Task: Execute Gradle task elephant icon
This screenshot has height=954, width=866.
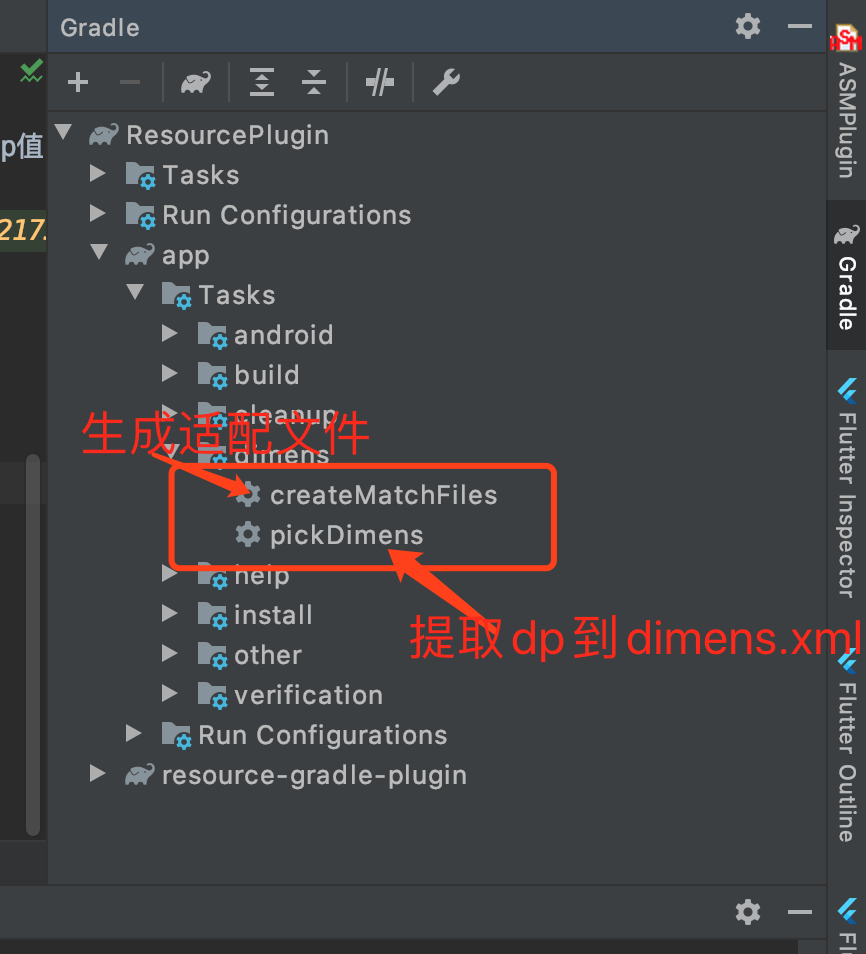Action: pos(196,82)
